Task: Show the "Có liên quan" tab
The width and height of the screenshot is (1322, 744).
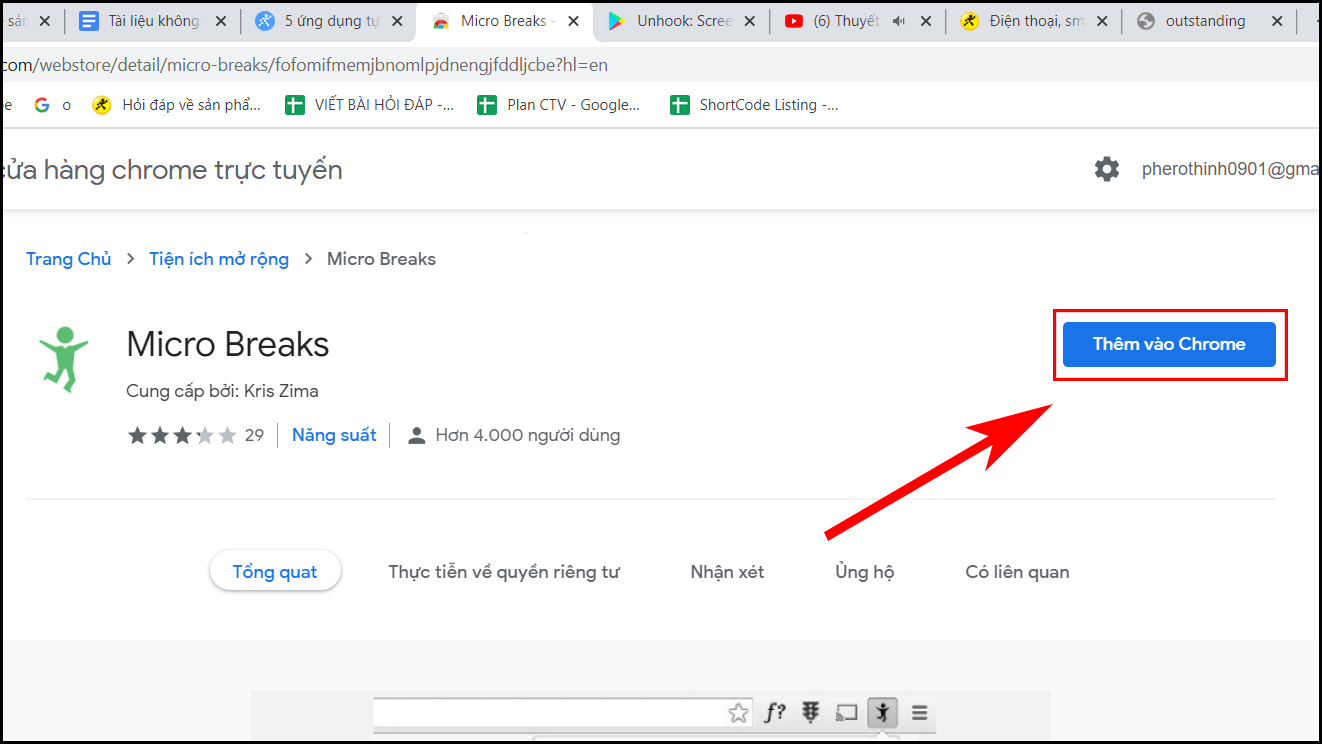Action: pos(1017,572)
